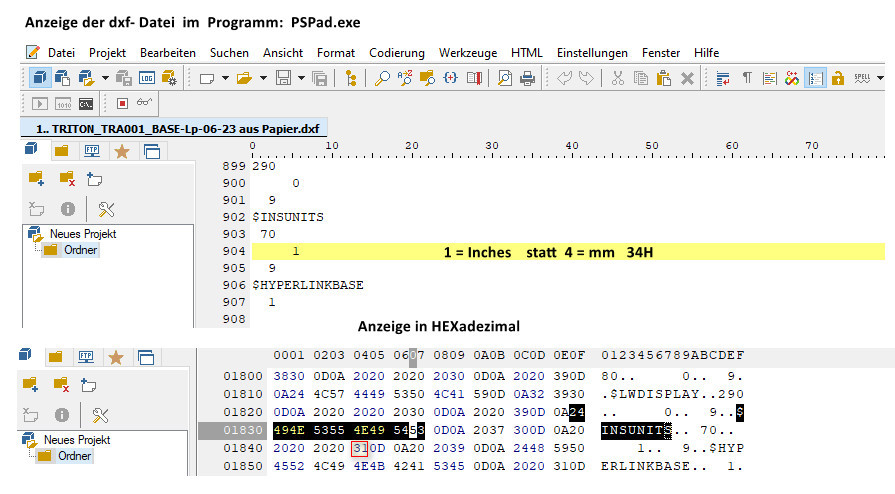895x494 pixels.
Task: Open the Fenster menu
Action: point(660,53)
